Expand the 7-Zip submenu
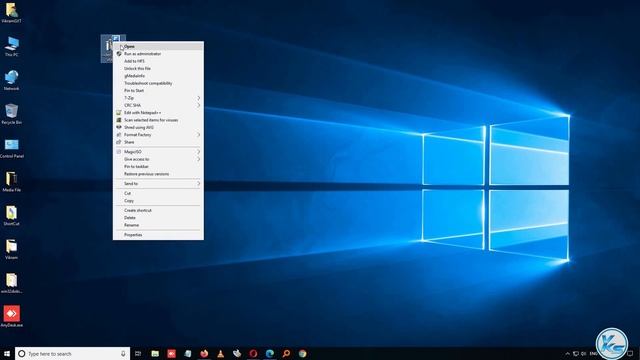The width and height of the screenshot is (640, 360). tap(158, 98)
